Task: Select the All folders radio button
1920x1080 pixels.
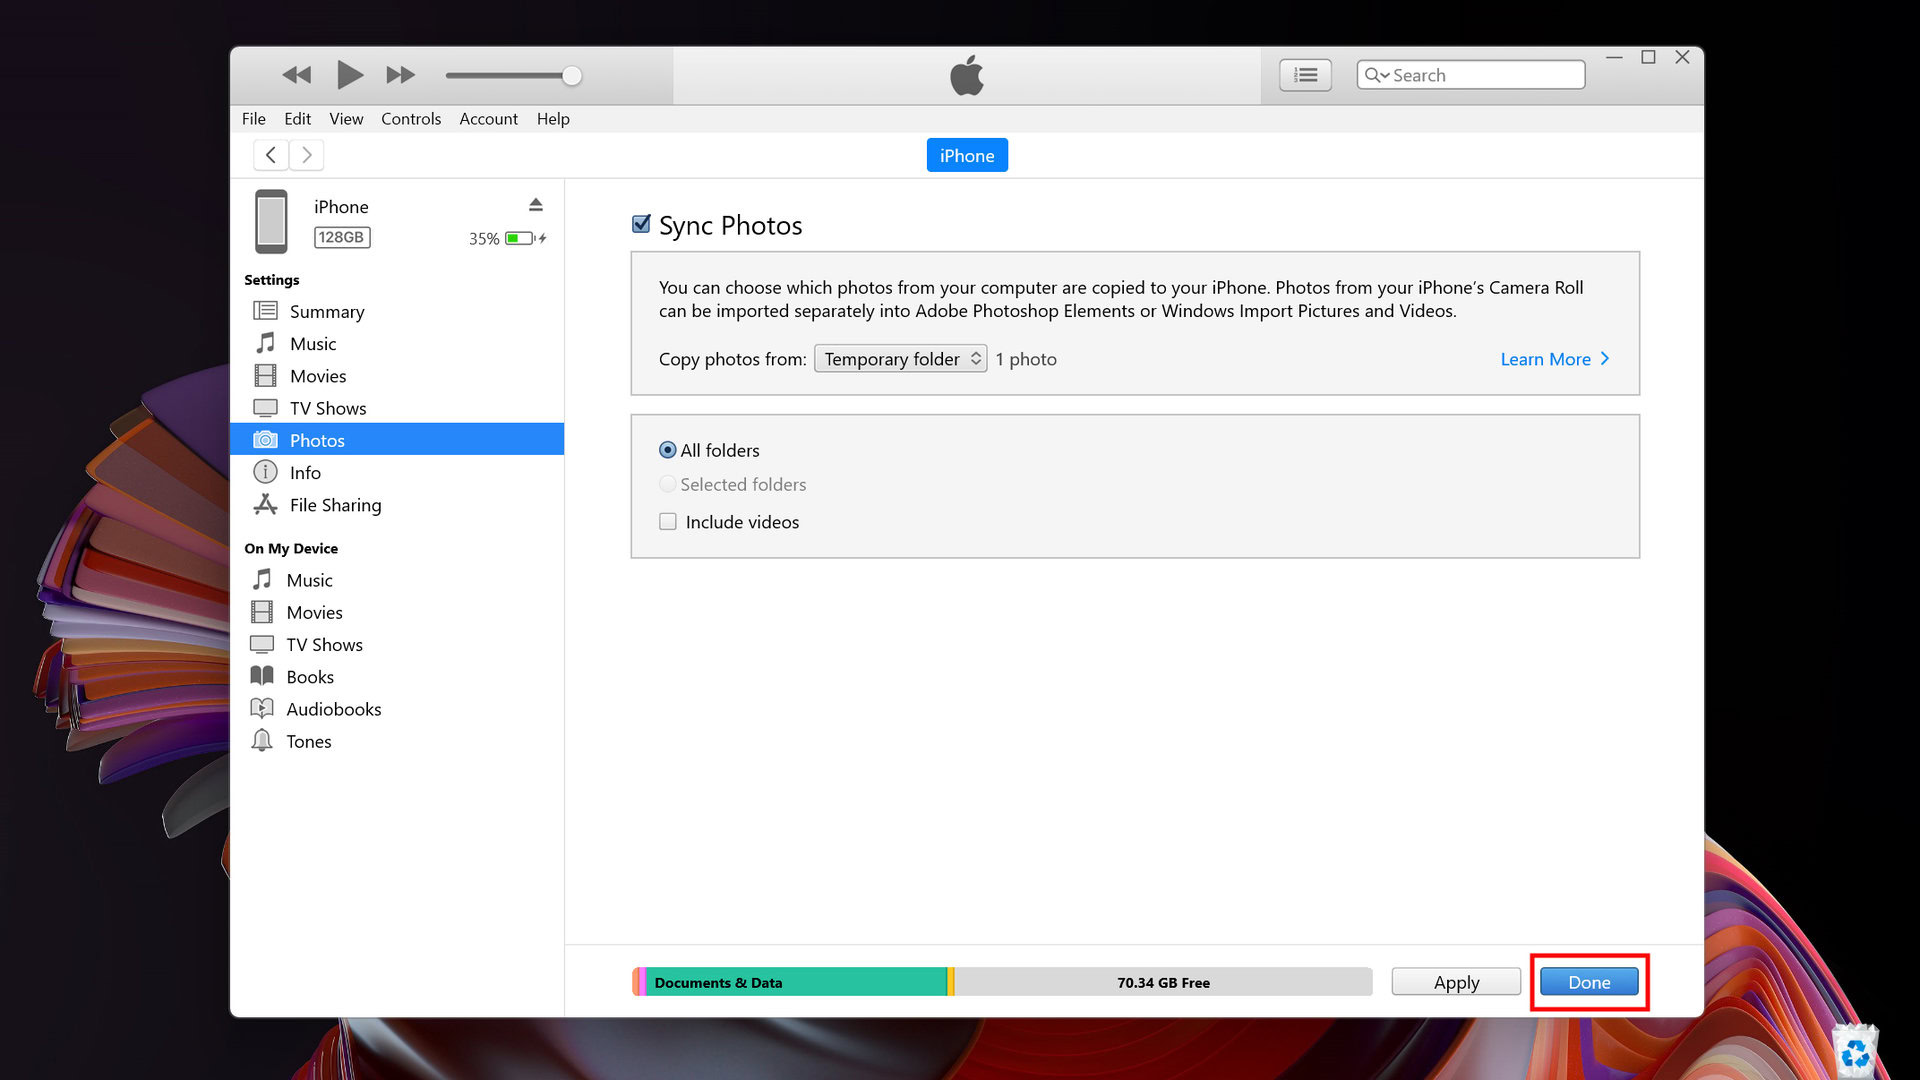Action: (668, 450)
